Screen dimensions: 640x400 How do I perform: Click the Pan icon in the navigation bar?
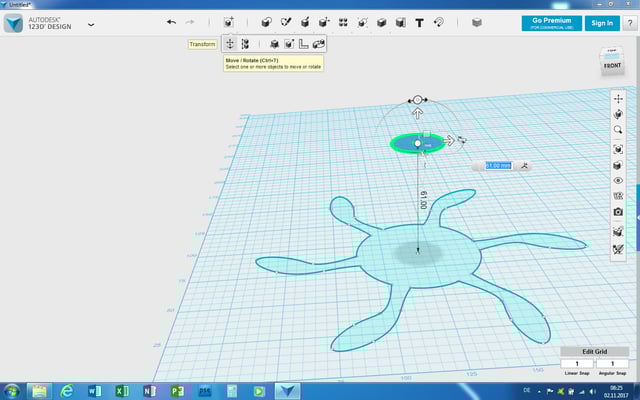coord(618,99)
